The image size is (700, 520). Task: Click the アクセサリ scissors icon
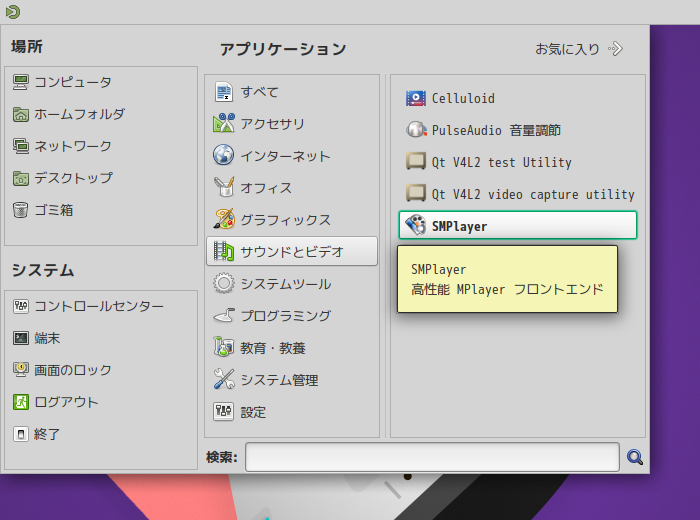224,124
